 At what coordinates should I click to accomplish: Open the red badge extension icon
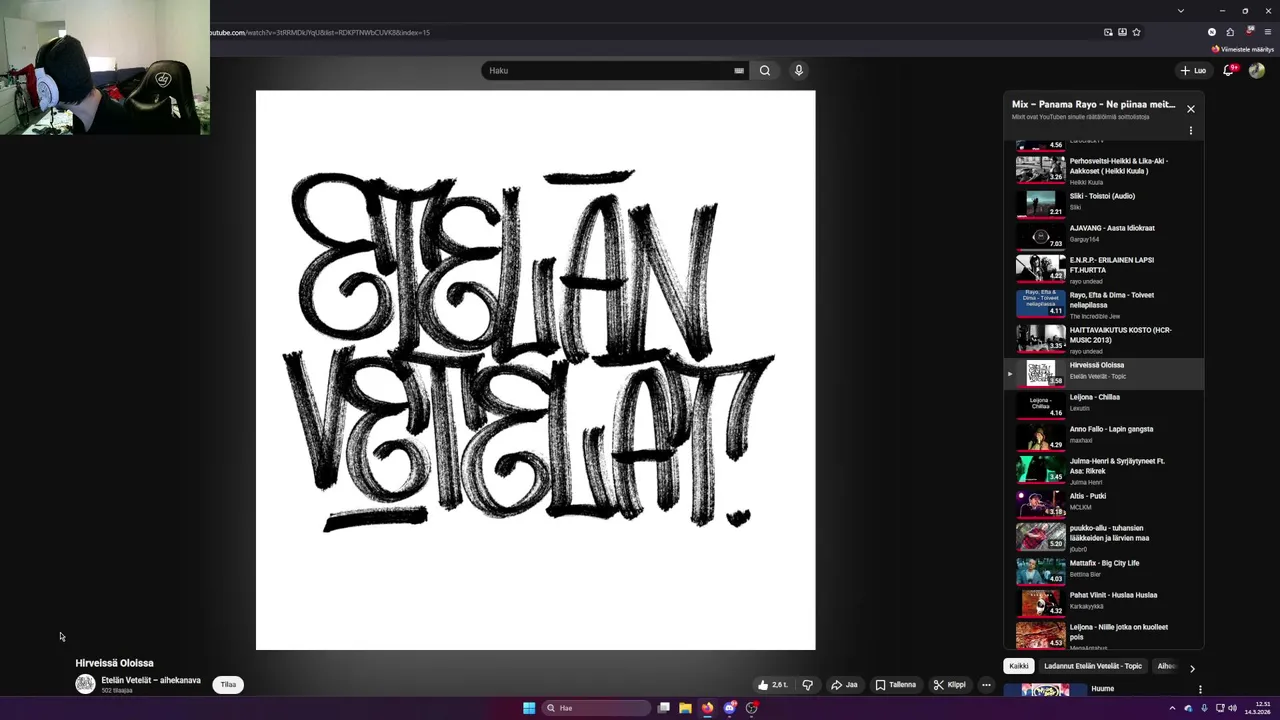[x=1249, y=32]
